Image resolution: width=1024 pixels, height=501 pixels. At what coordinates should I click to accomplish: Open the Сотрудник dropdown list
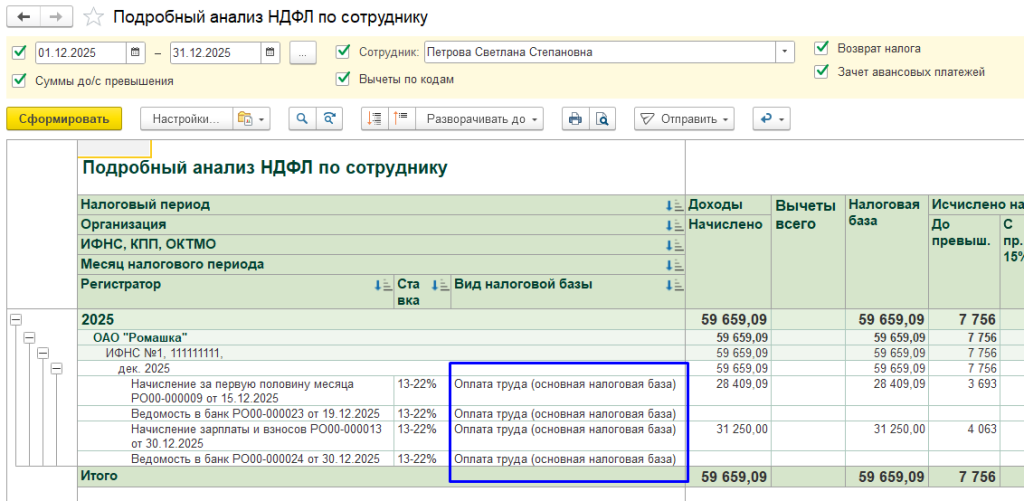point(785,52)
